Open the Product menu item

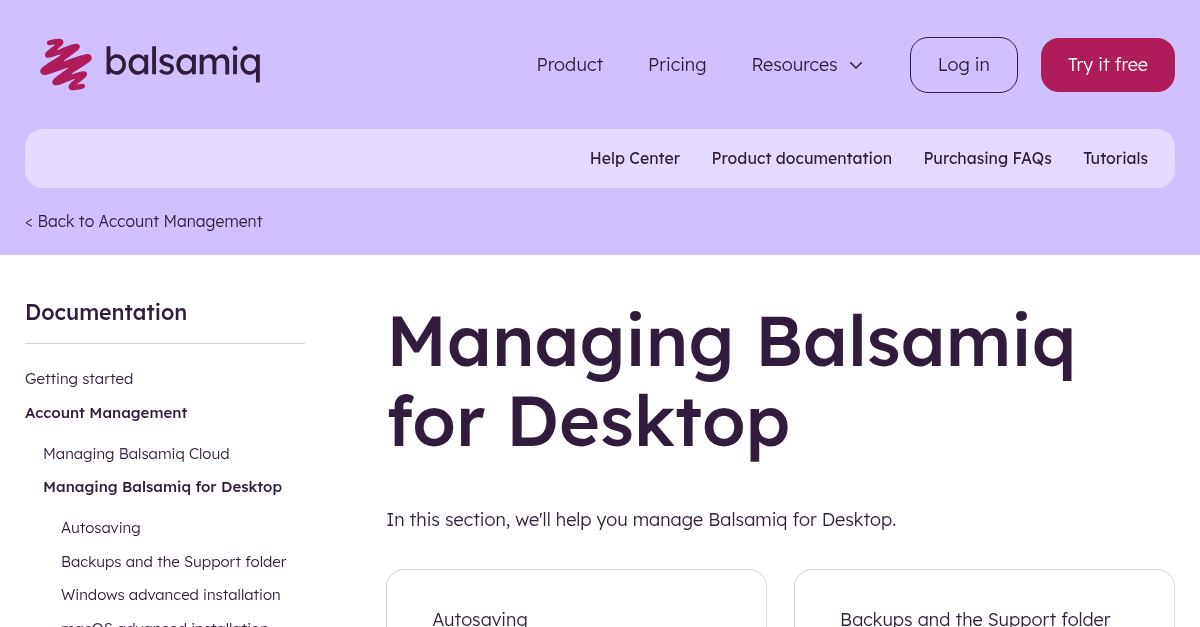[569, 64]
